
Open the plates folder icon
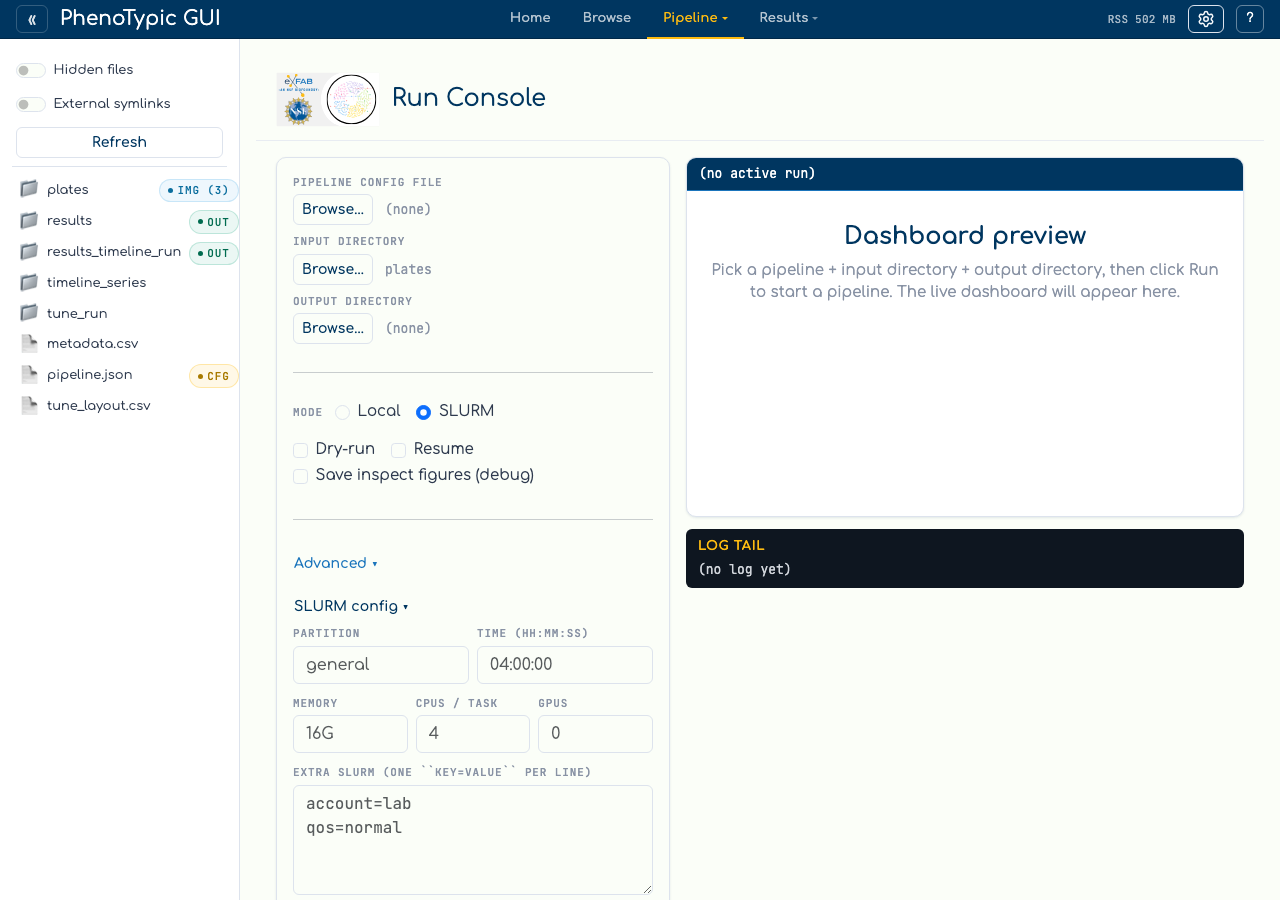pos(29,189)
